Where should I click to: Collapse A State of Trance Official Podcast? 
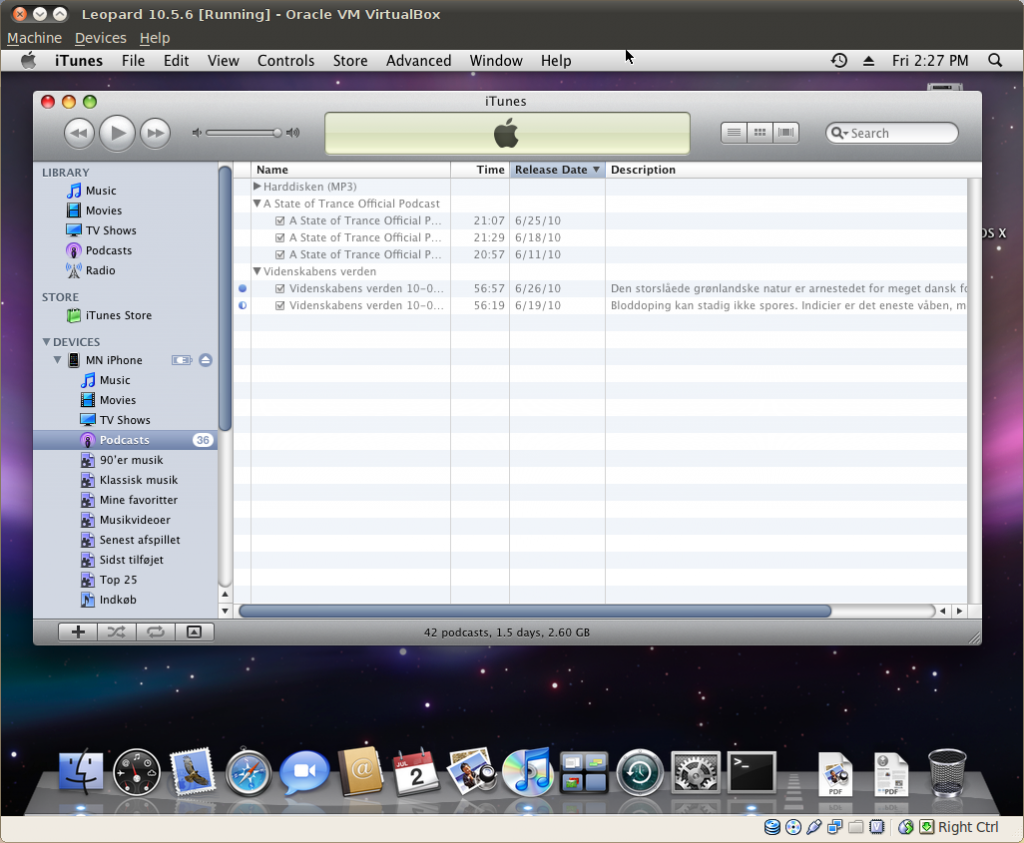click(x=257, y=203)
